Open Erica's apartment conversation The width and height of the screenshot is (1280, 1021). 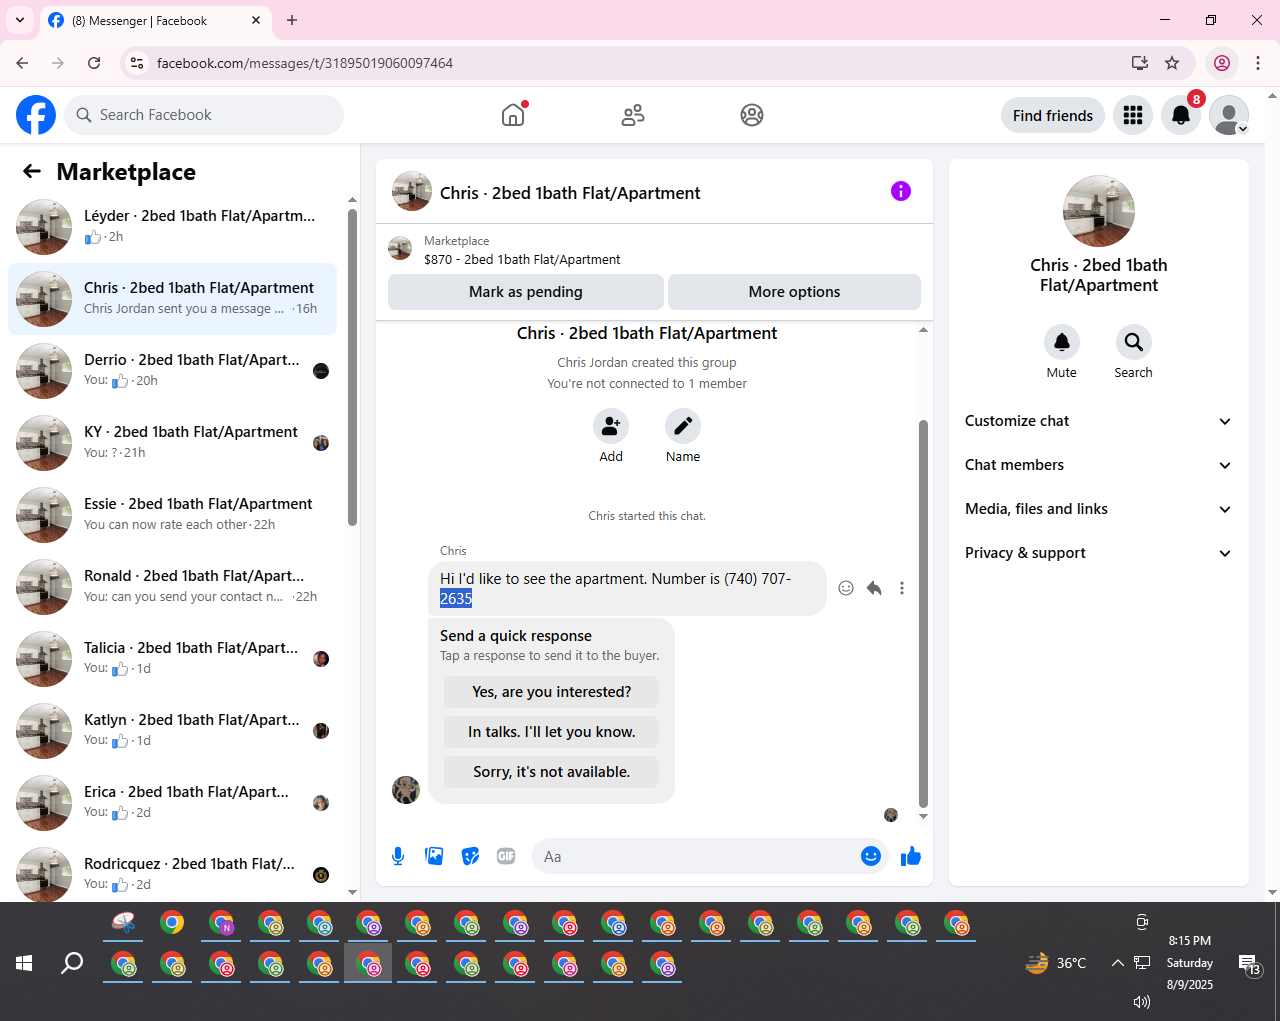[172, 803]
